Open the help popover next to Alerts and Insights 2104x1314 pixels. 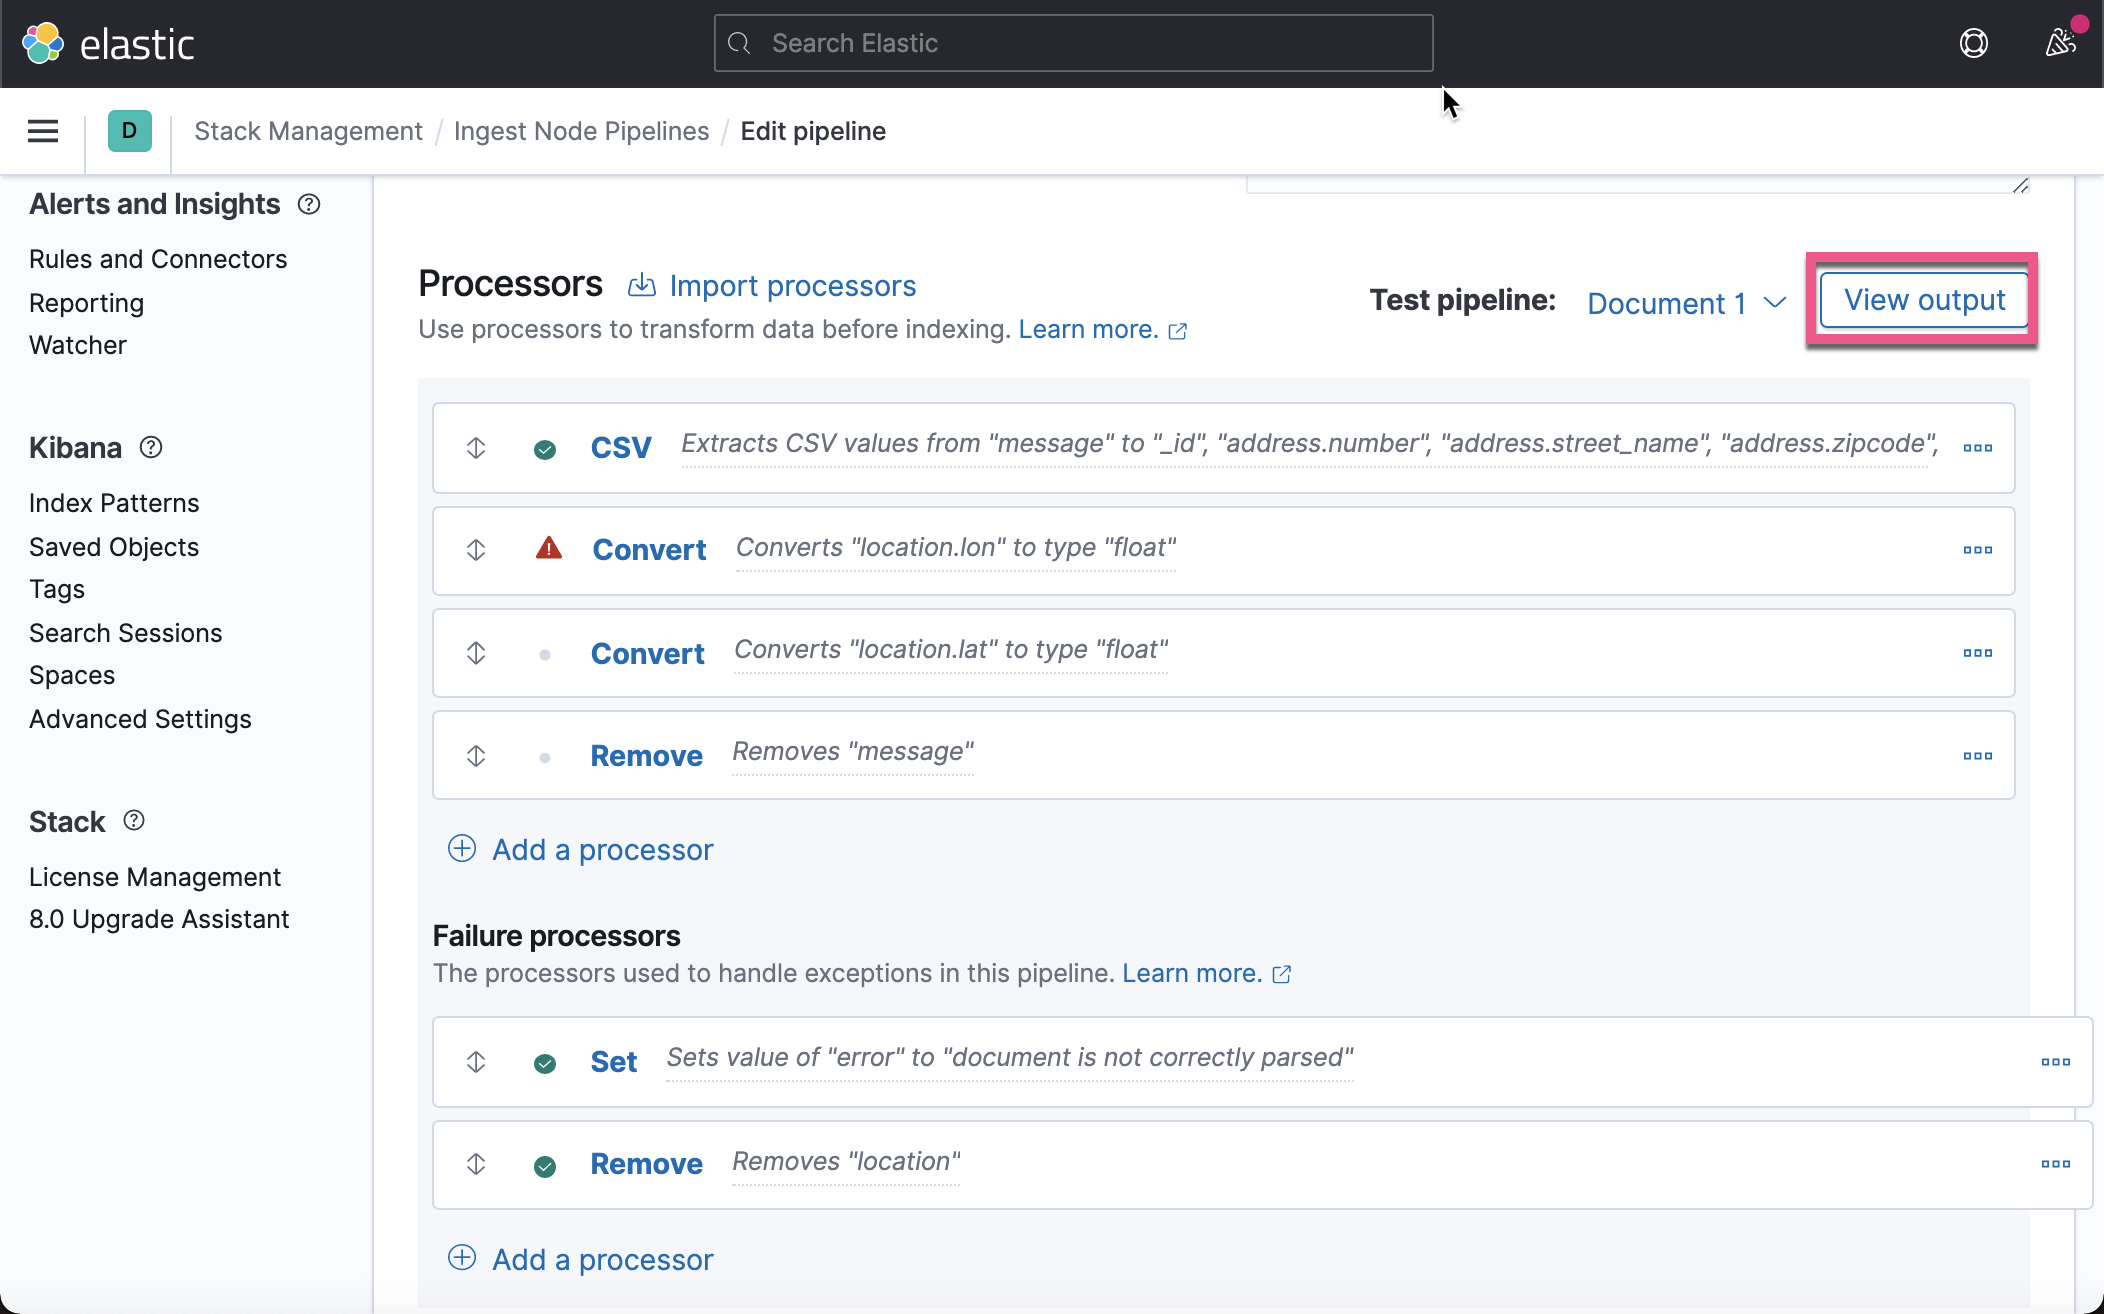[308, 204]
